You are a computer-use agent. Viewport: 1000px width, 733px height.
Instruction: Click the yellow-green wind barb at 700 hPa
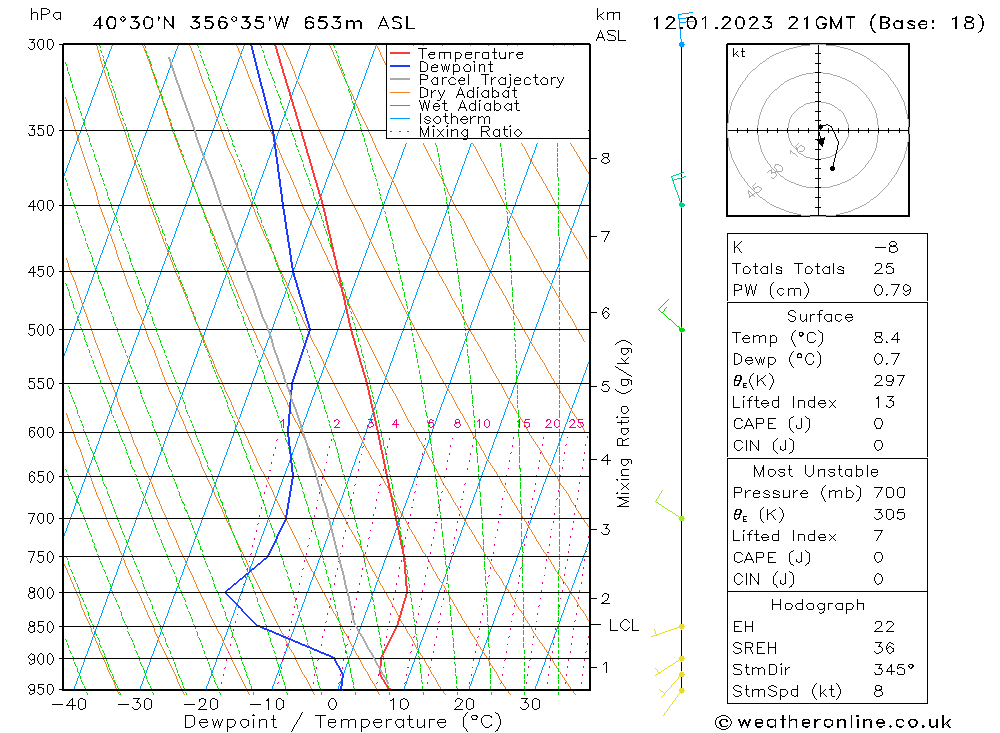[669, 505]
